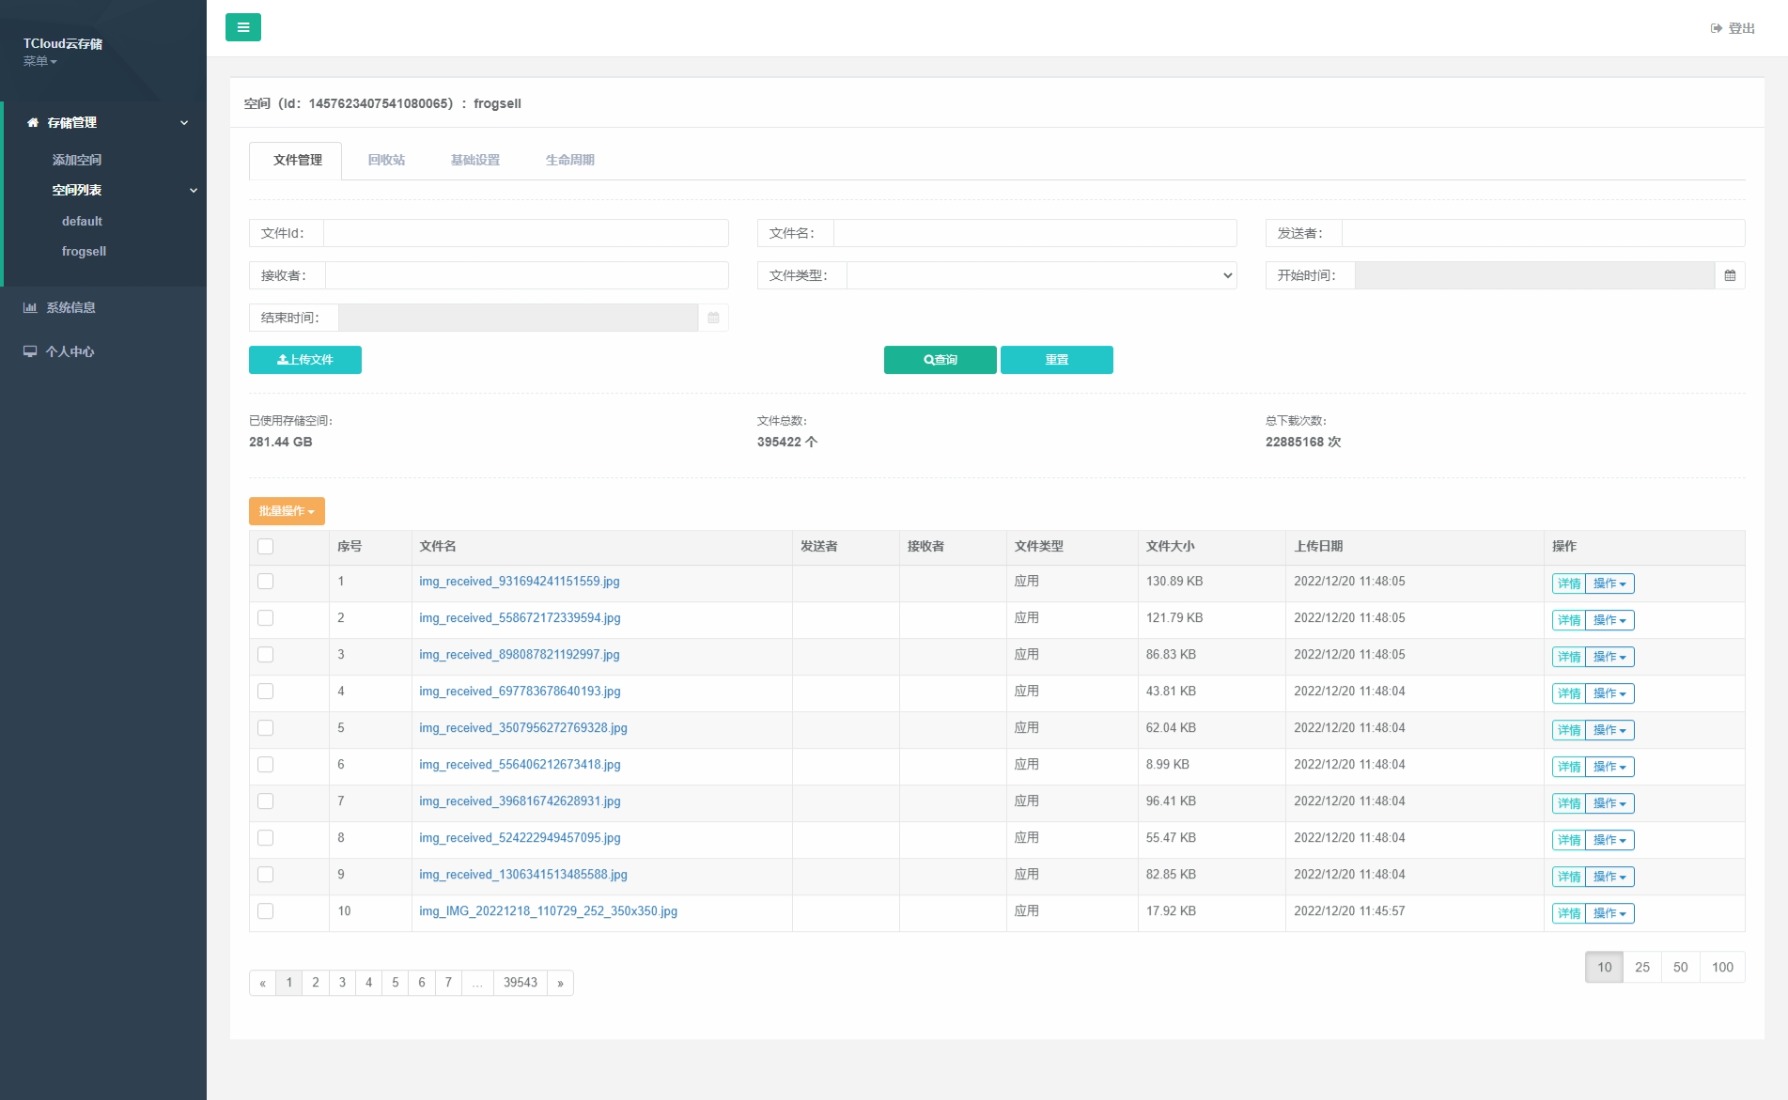
Task: Open 系统信息 in the sidebar
Action: (x=71, y=307)
